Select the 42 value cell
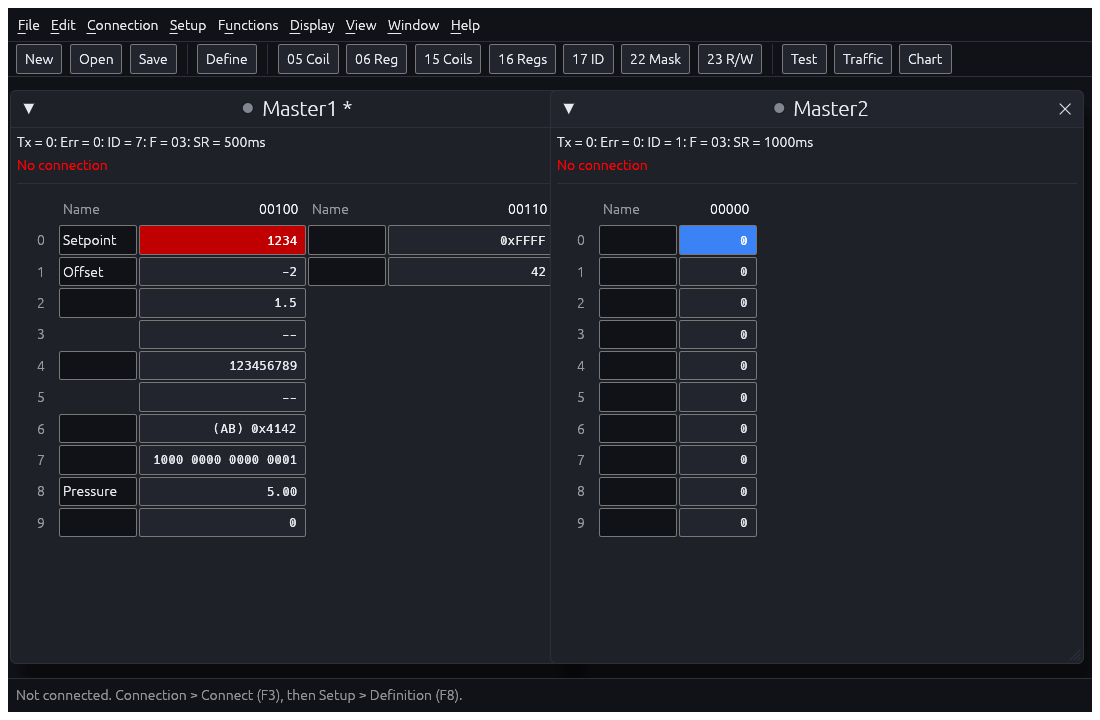 pyautogui.click(x=469, y=272)
